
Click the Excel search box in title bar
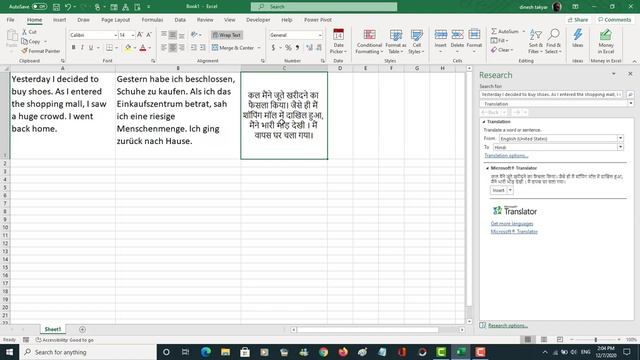(x=324, y=7)
